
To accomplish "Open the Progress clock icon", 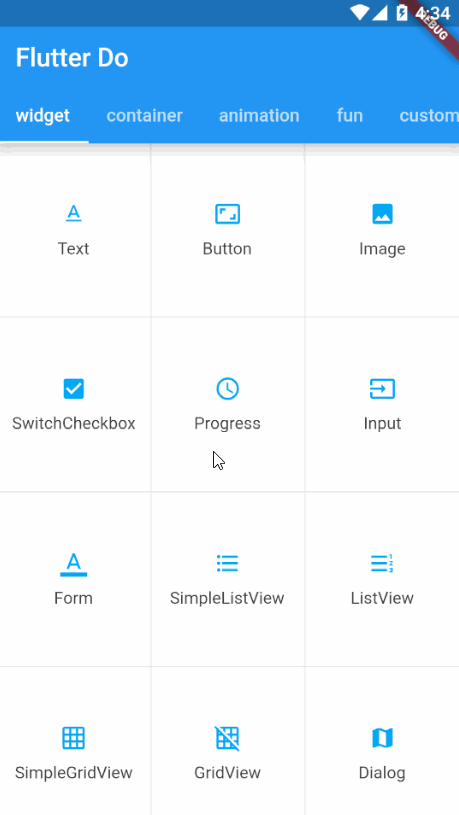I will [227, 389].
